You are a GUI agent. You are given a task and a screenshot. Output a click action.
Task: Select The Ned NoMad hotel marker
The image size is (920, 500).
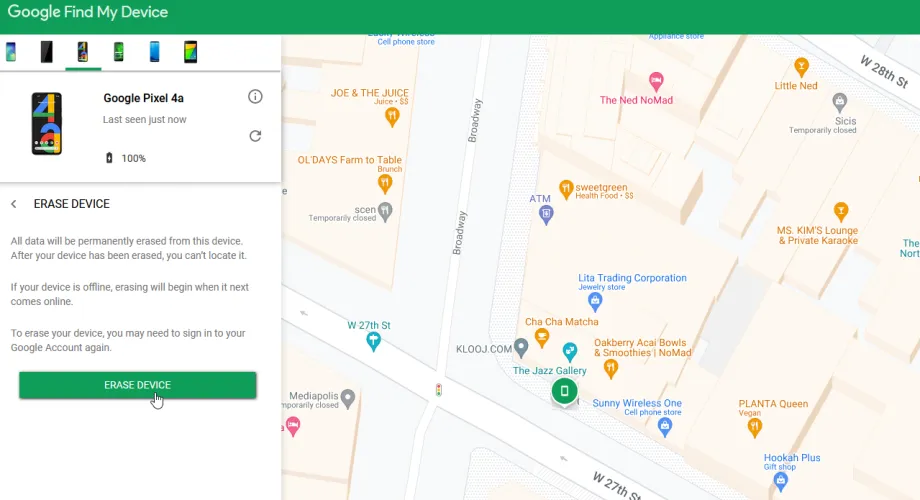tap(656, 80)
